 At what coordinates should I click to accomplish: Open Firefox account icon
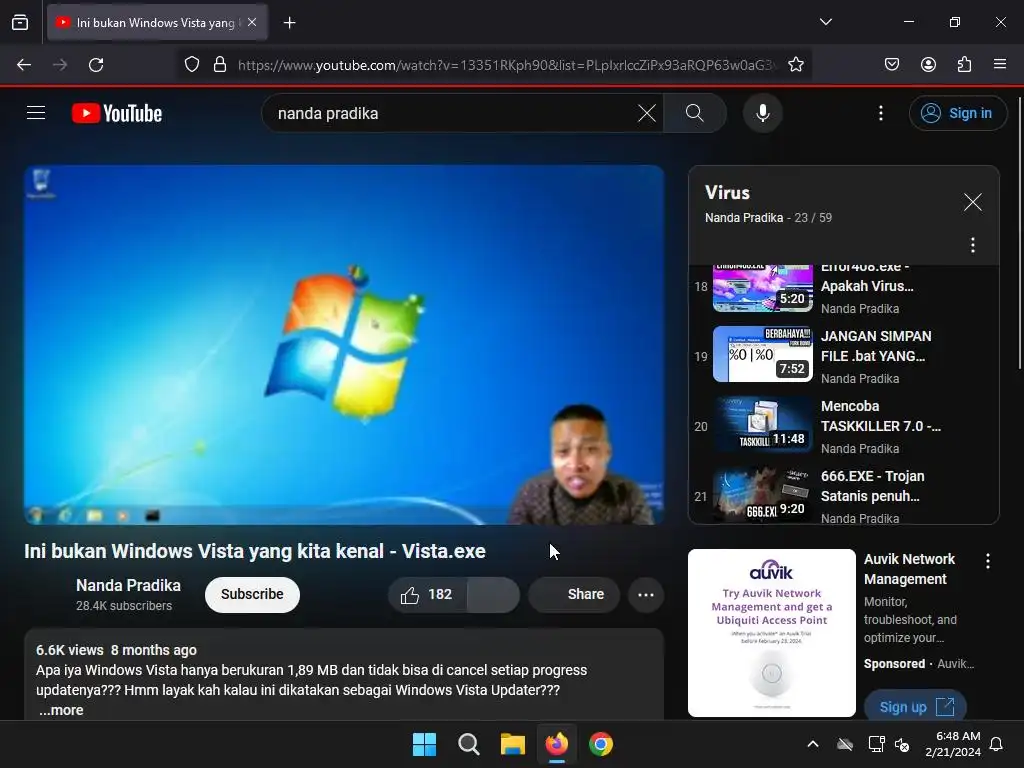pyautogui.click(x=928, y=65)
